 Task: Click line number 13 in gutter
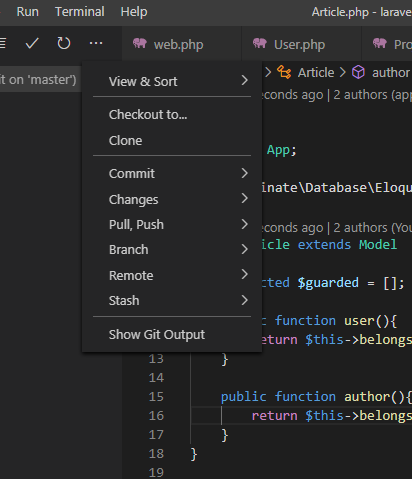(x=156, y=359)
